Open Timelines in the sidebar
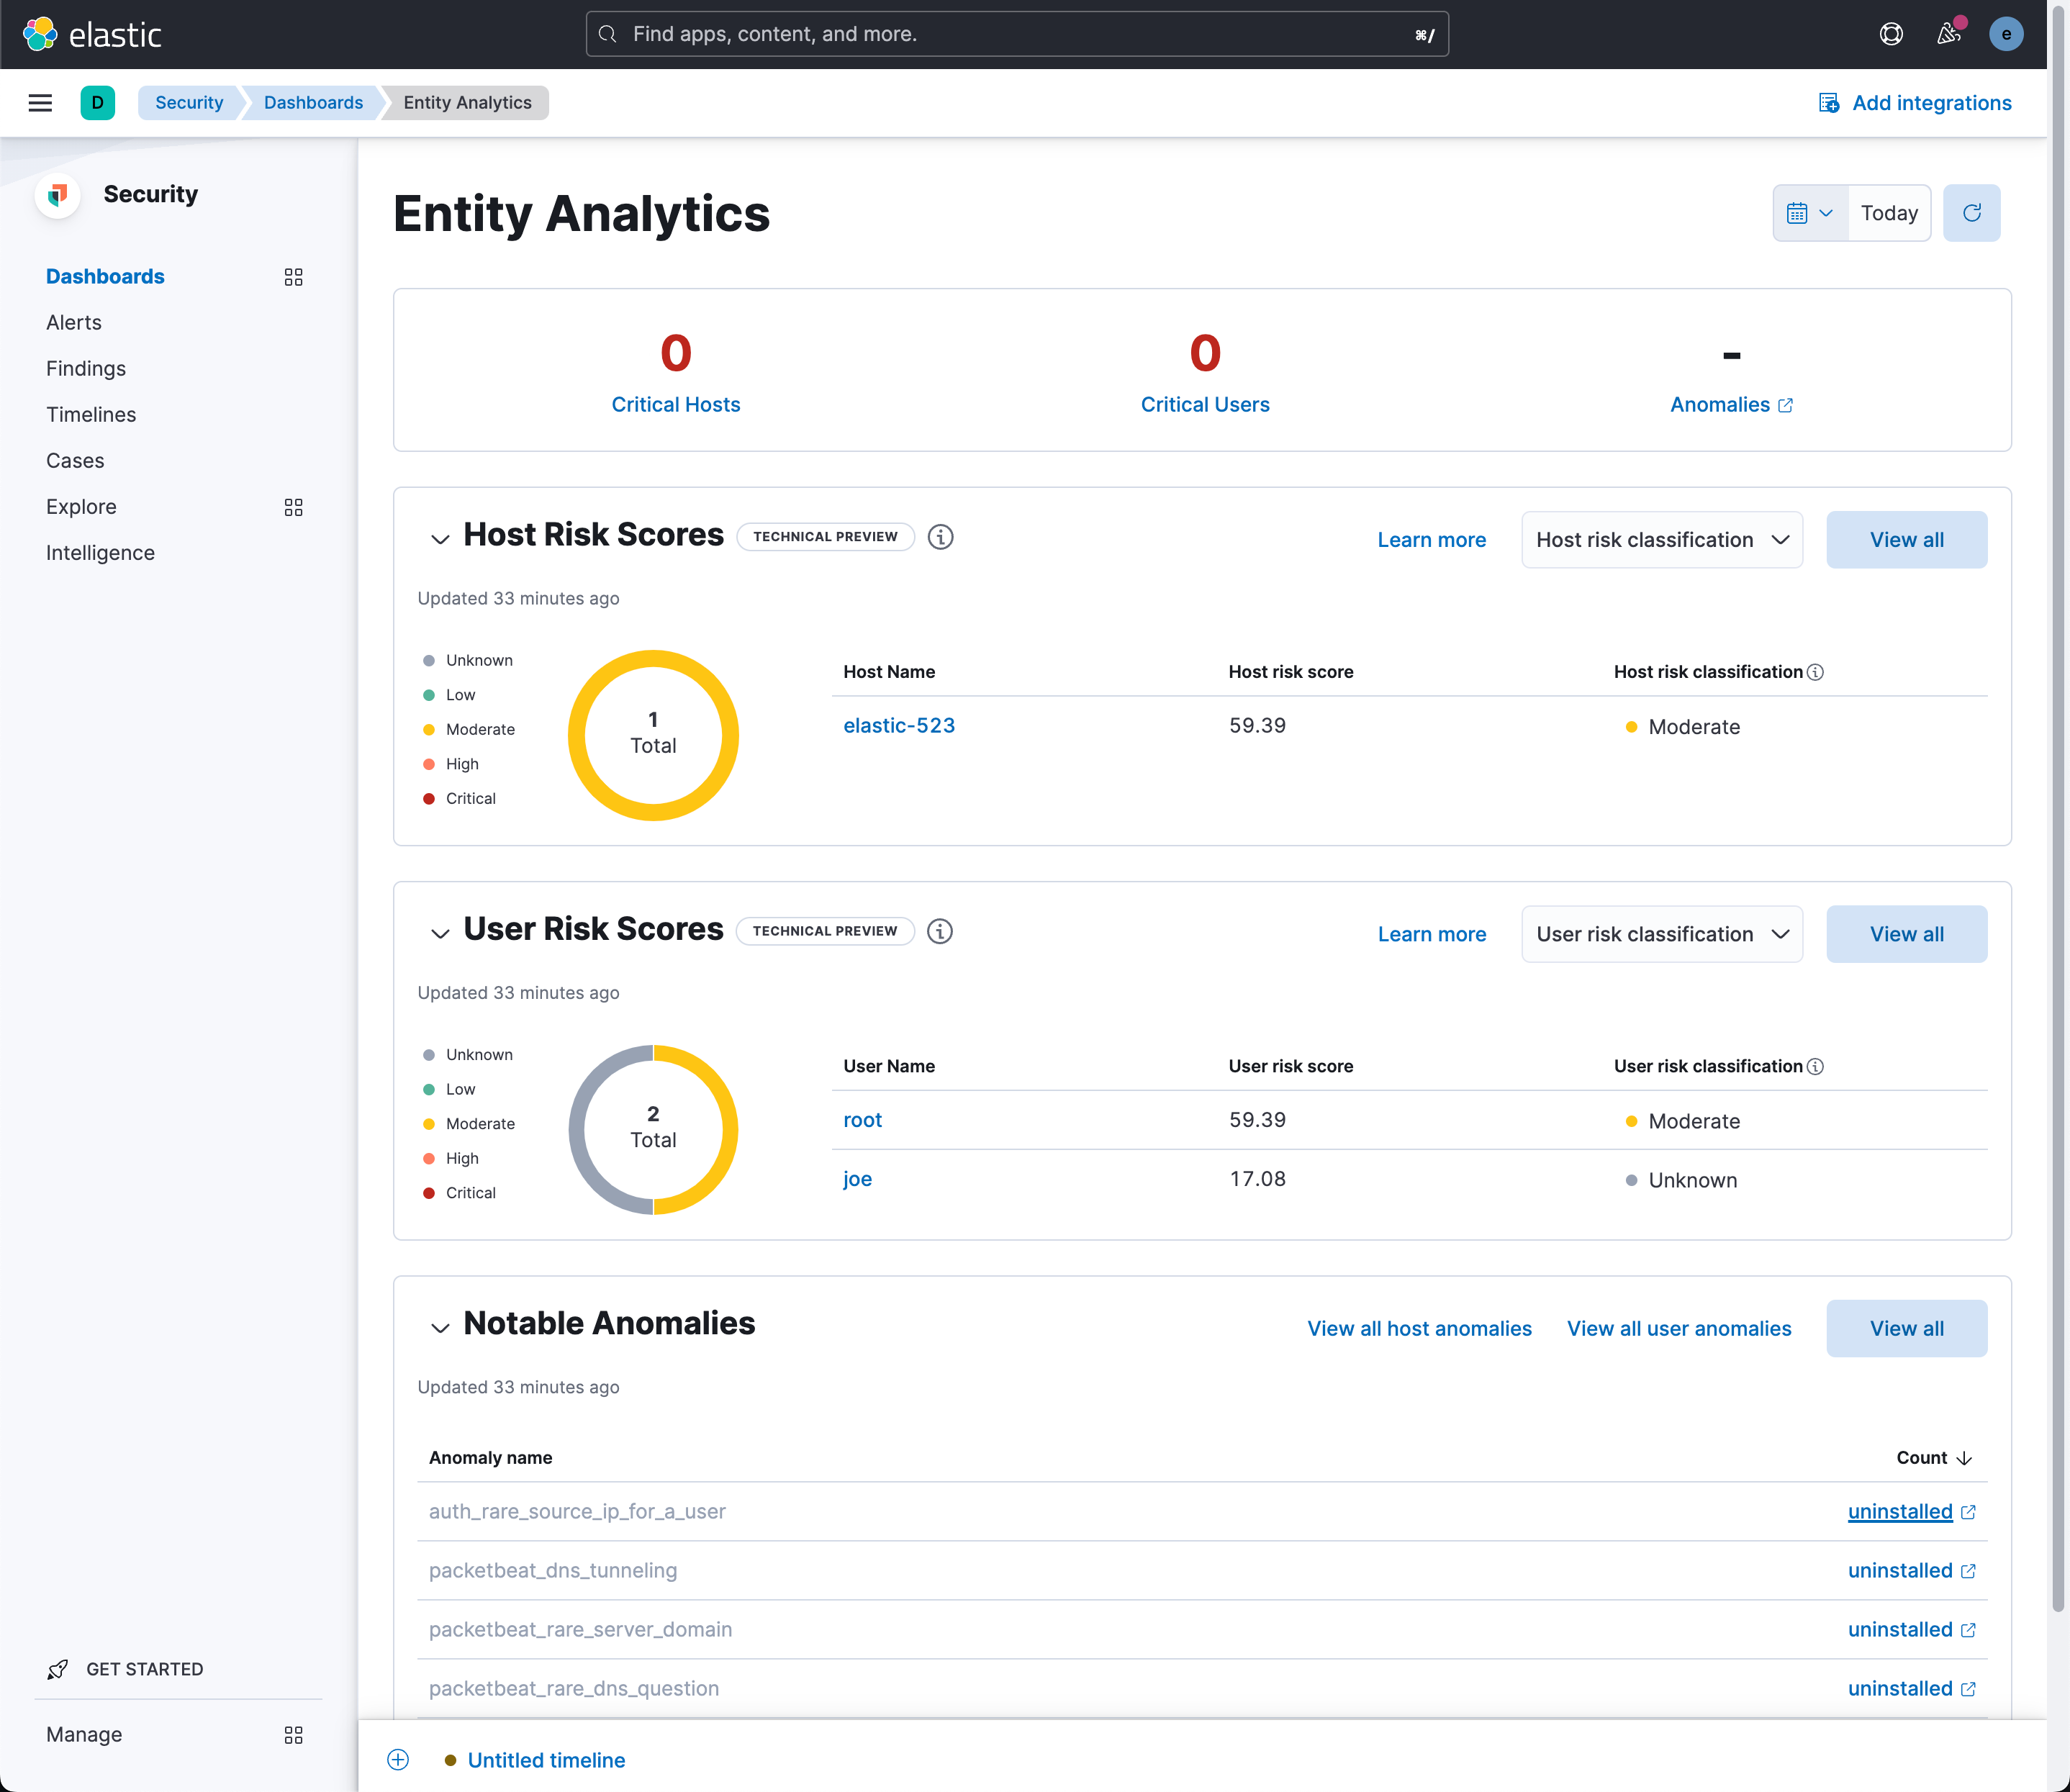The height and width of the screenshot is (1792, 2070). (x=91, y=415)
